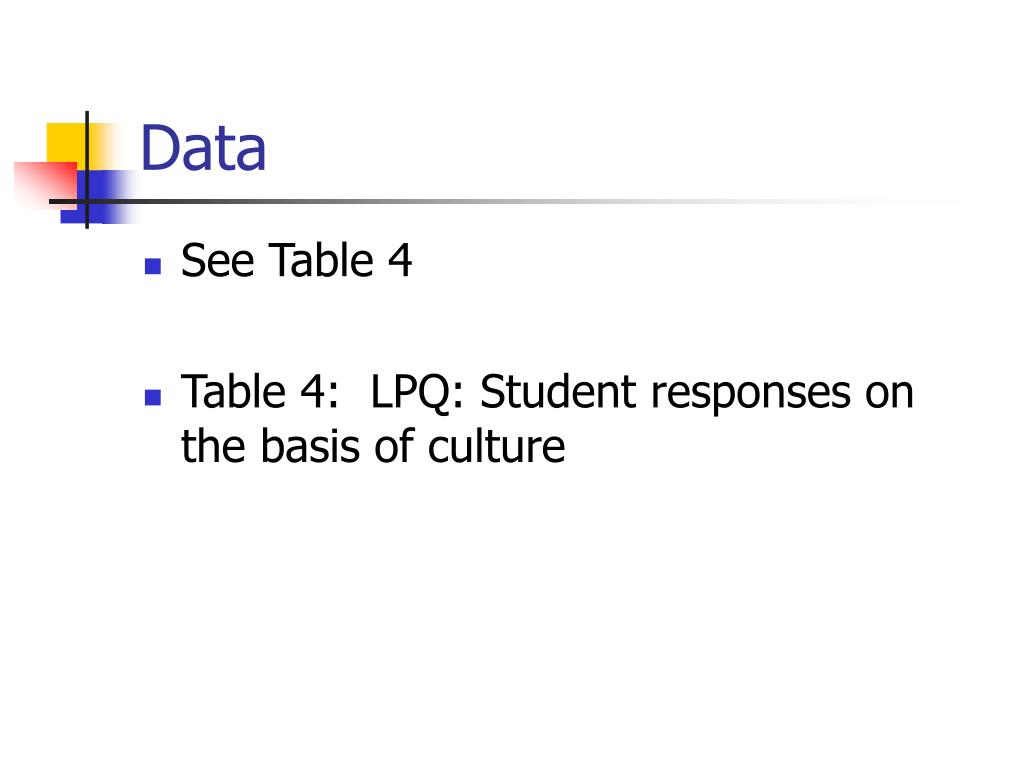Click the 'See Table 4' text

pos(296,260)
